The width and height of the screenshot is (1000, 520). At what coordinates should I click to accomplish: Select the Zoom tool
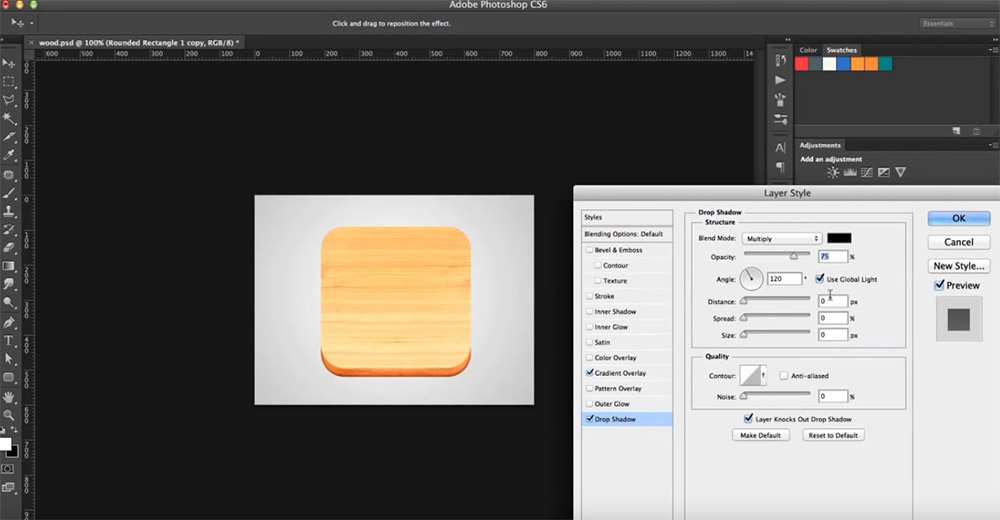tap(9, 414)
